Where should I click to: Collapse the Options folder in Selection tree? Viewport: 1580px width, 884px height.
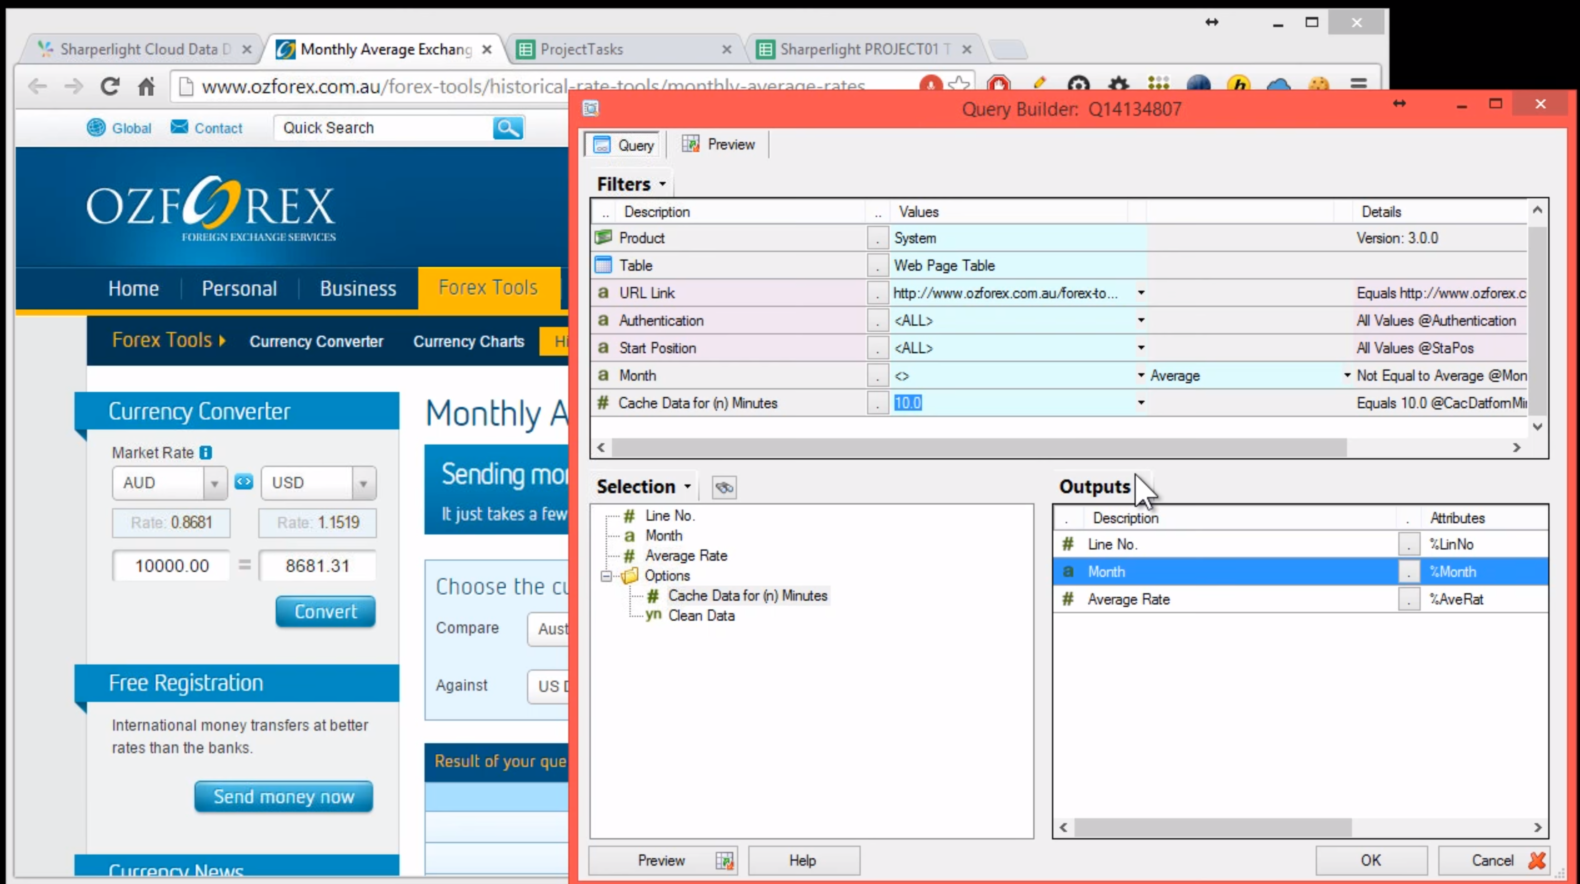click(x=606, y=576)
